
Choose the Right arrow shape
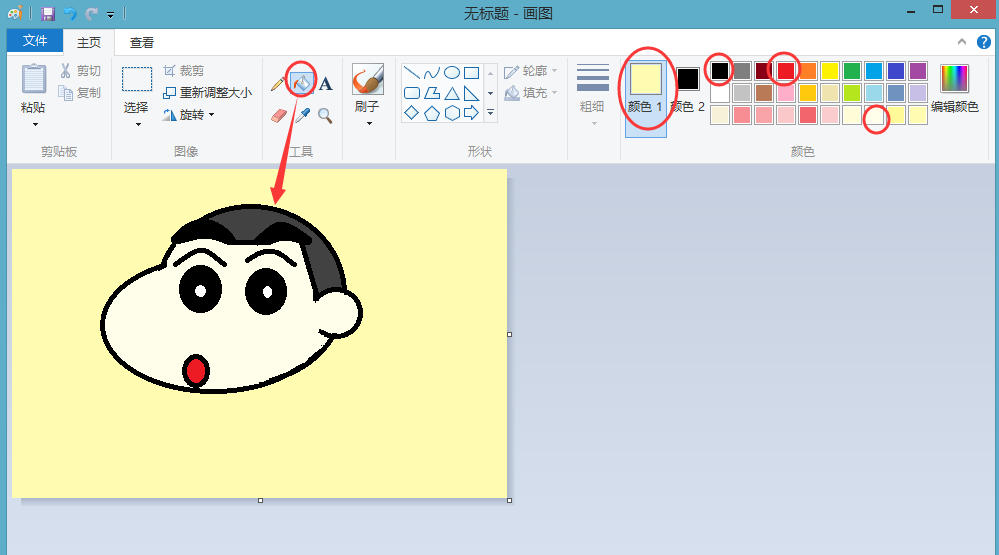pyautogui.click(x=471, y=113)
